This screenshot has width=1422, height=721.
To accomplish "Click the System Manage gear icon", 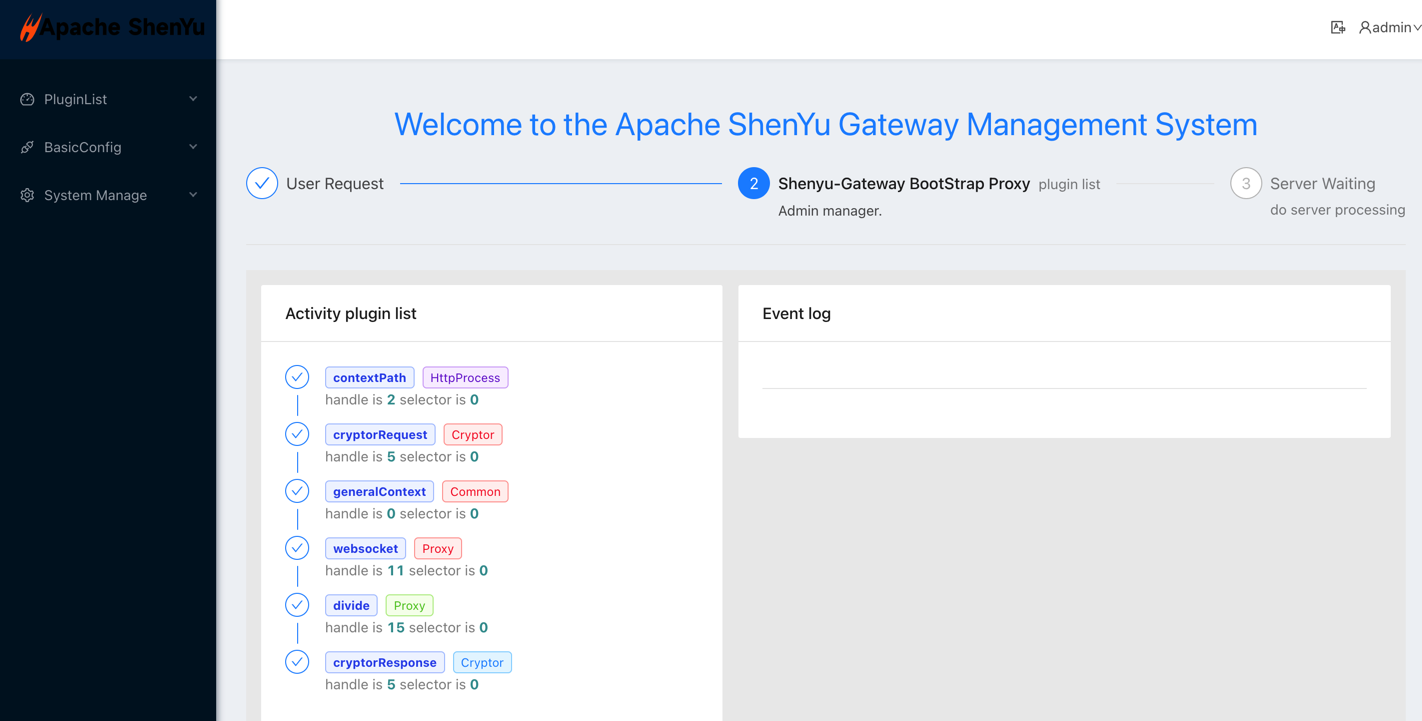I will (x=27, y=195).
